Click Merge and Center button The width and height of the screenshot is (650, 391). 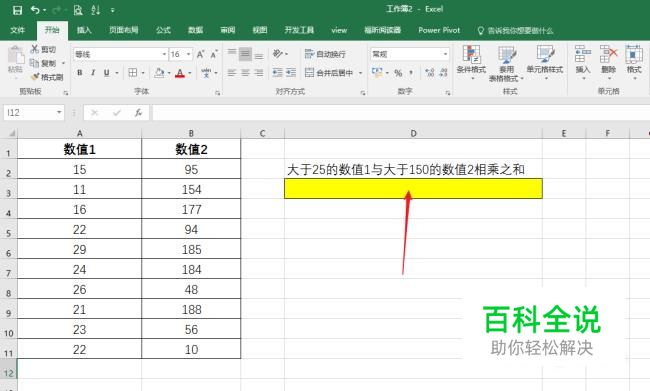coord(329,73)
